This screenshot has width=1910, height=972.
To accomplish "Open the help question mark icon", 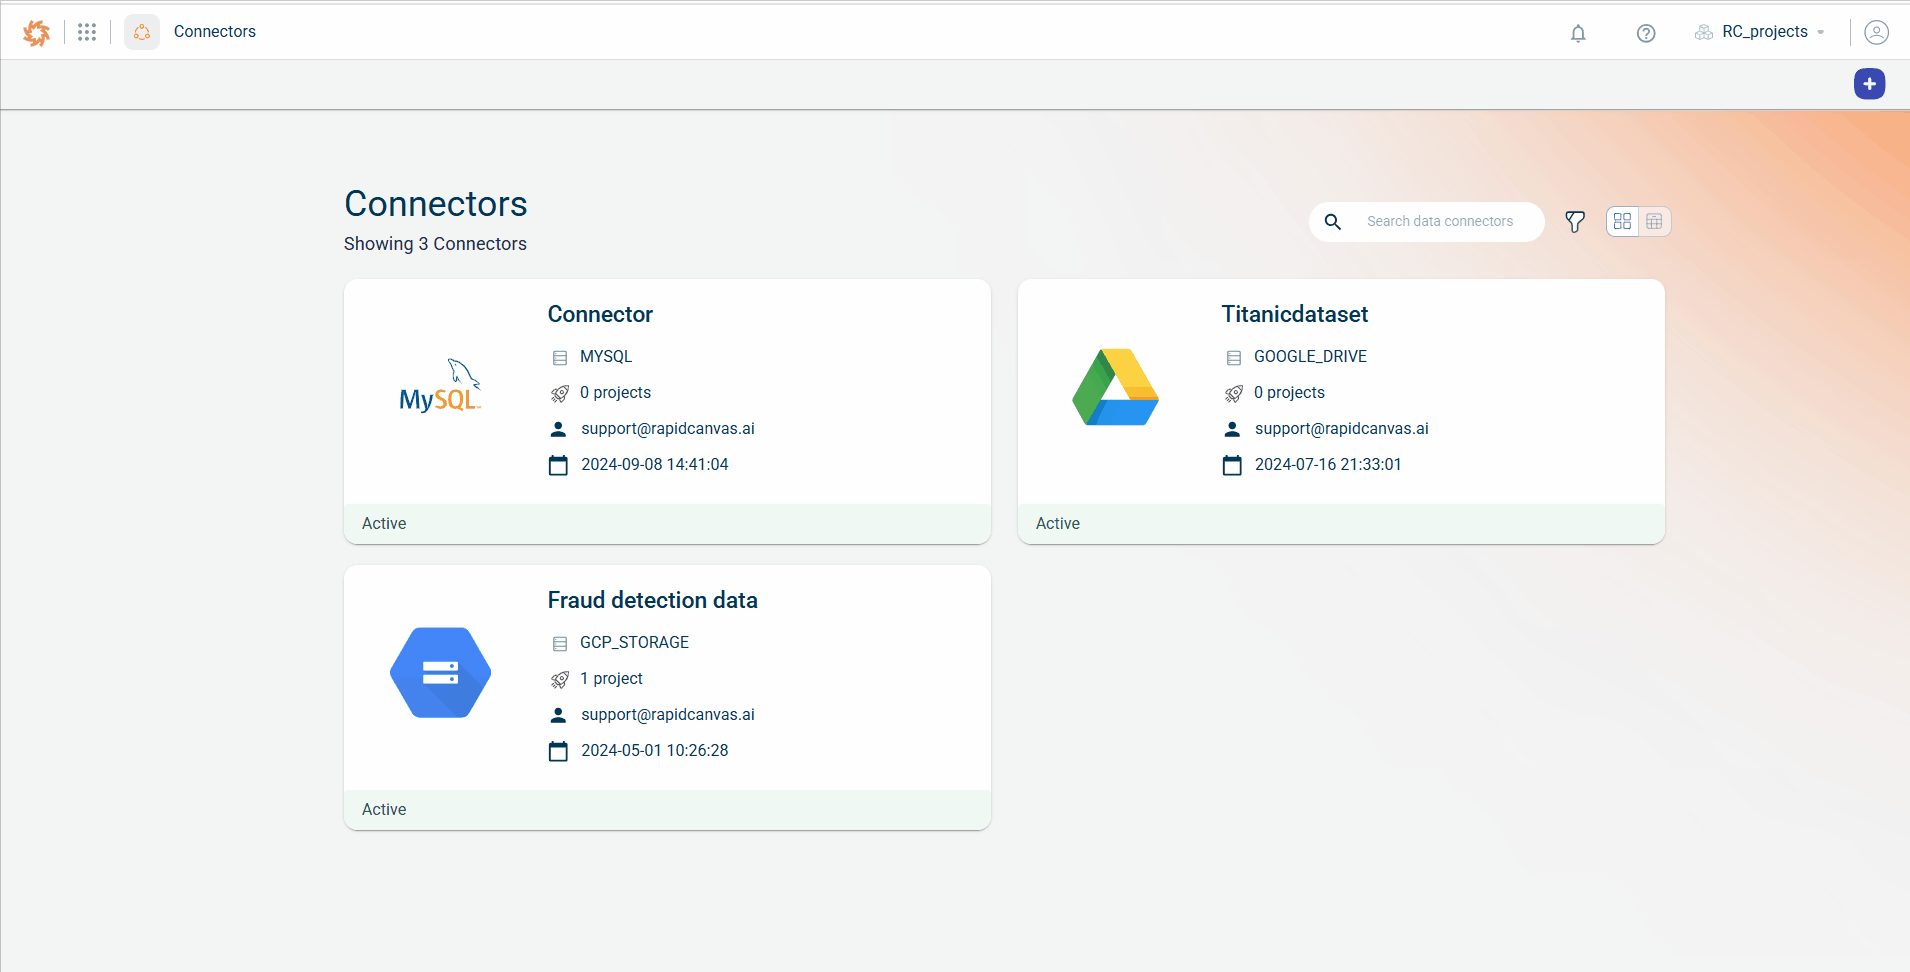I will coord(1646,33).
